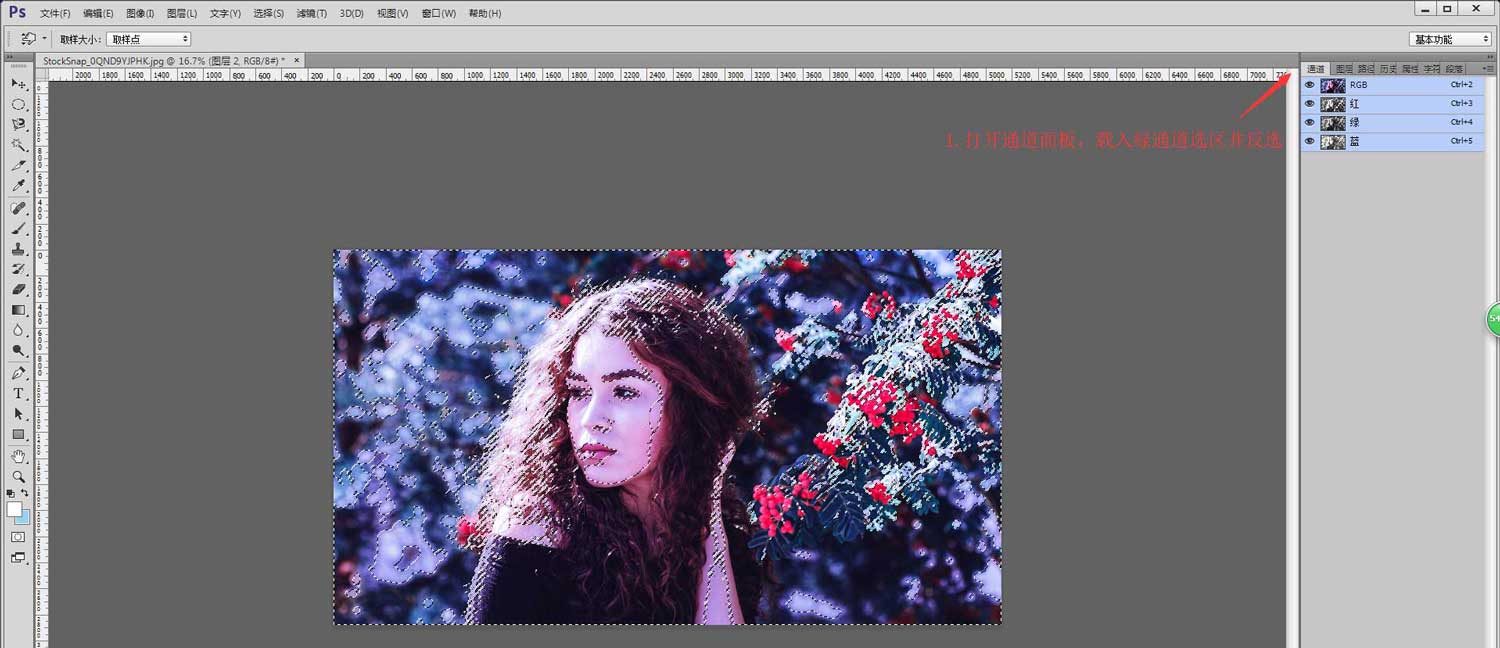Open 3D(D) menu
Viewport: 1500px width, 648px height.
(x=351, y=14)
